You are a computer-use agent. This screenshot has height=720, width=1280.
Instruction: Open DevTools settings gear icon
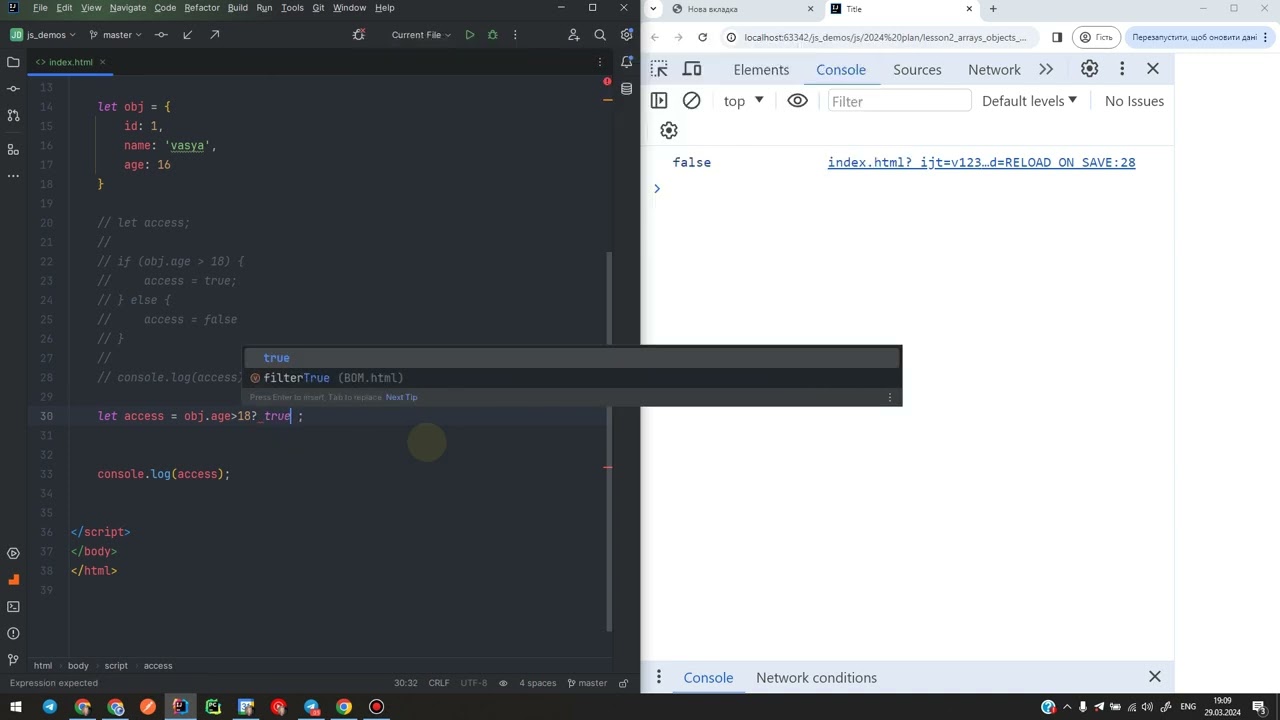pos(1090,69)
